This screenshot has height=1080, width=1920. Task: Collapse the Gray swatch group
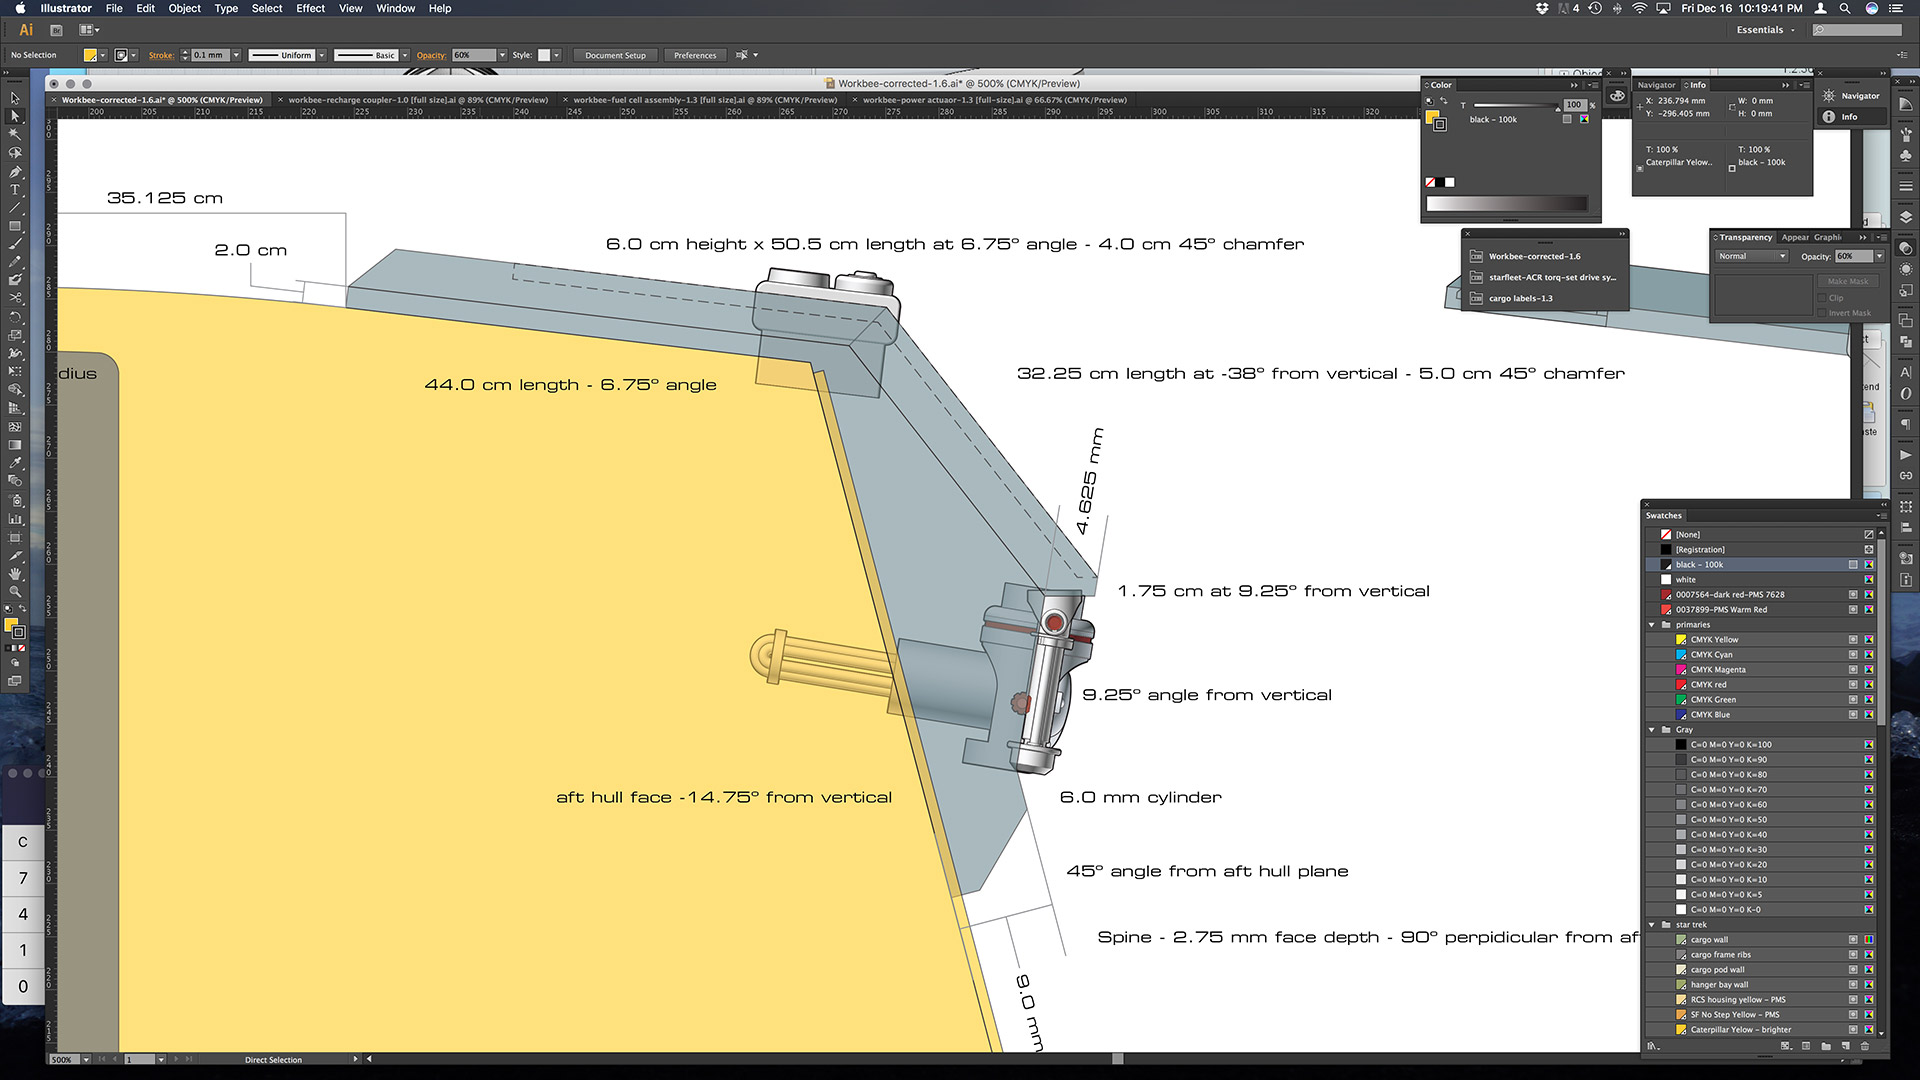coord(1652,730)
